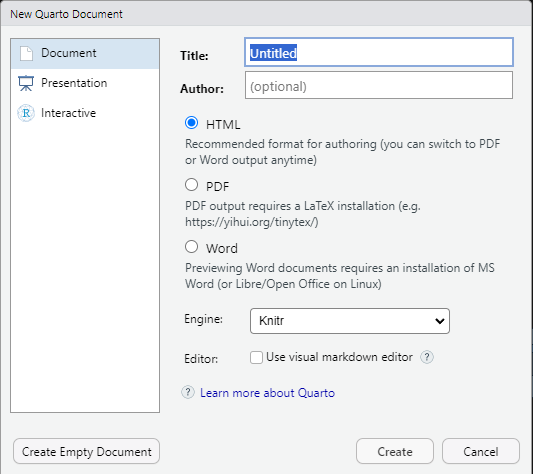Switch to the Presentation type
Viewport: 533px width, 474px height.
click(x=85, y=83)
